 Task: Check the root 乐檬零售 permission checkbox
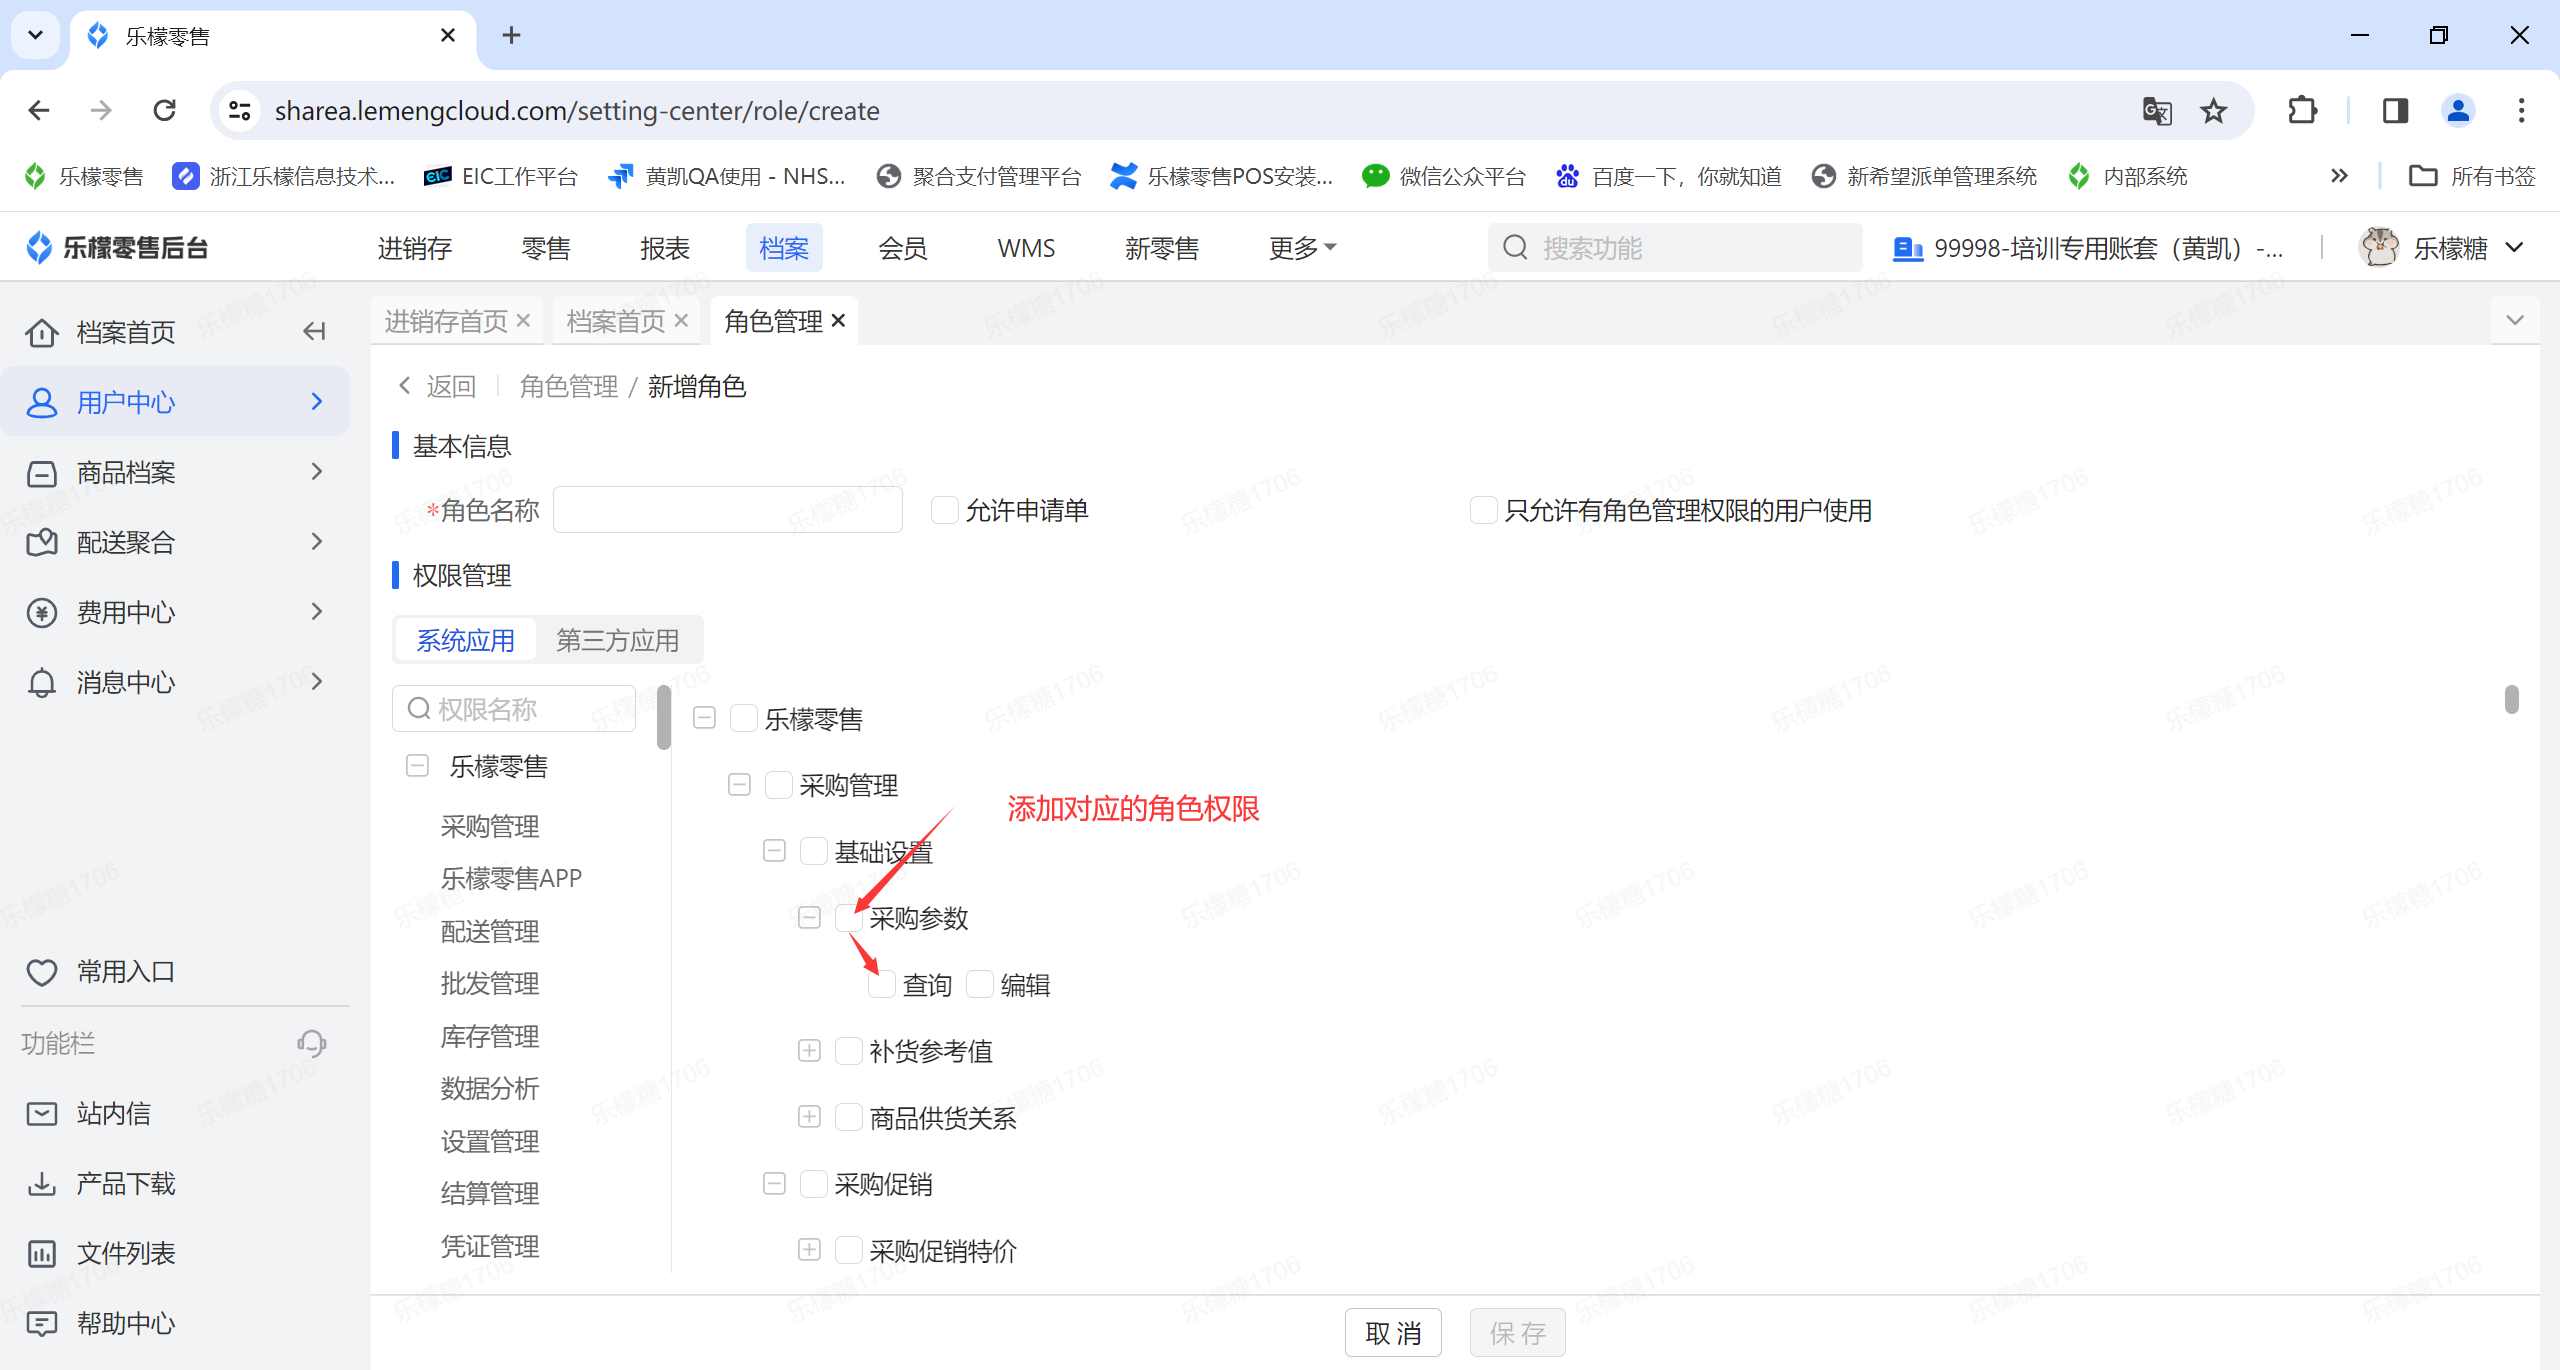click(x=743, y=718)
